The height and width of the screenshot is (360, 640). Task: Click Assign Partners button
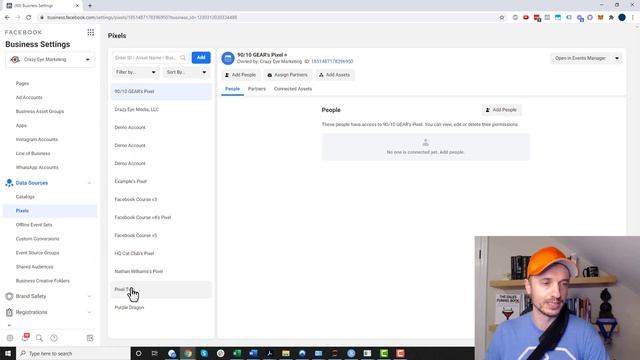[287, 75]
